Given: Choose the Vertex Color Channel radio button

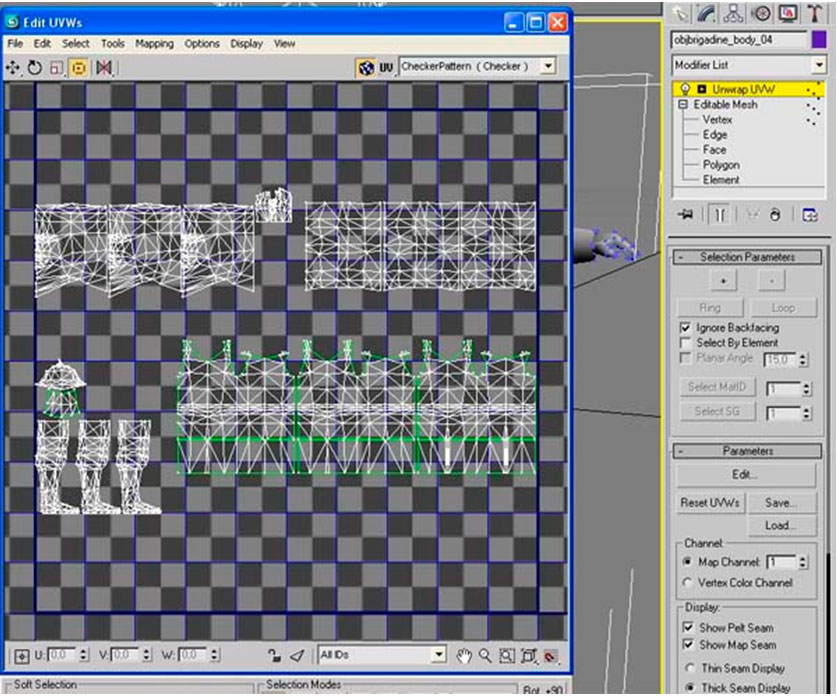Looking at the screenshot, I should point(686,583).
